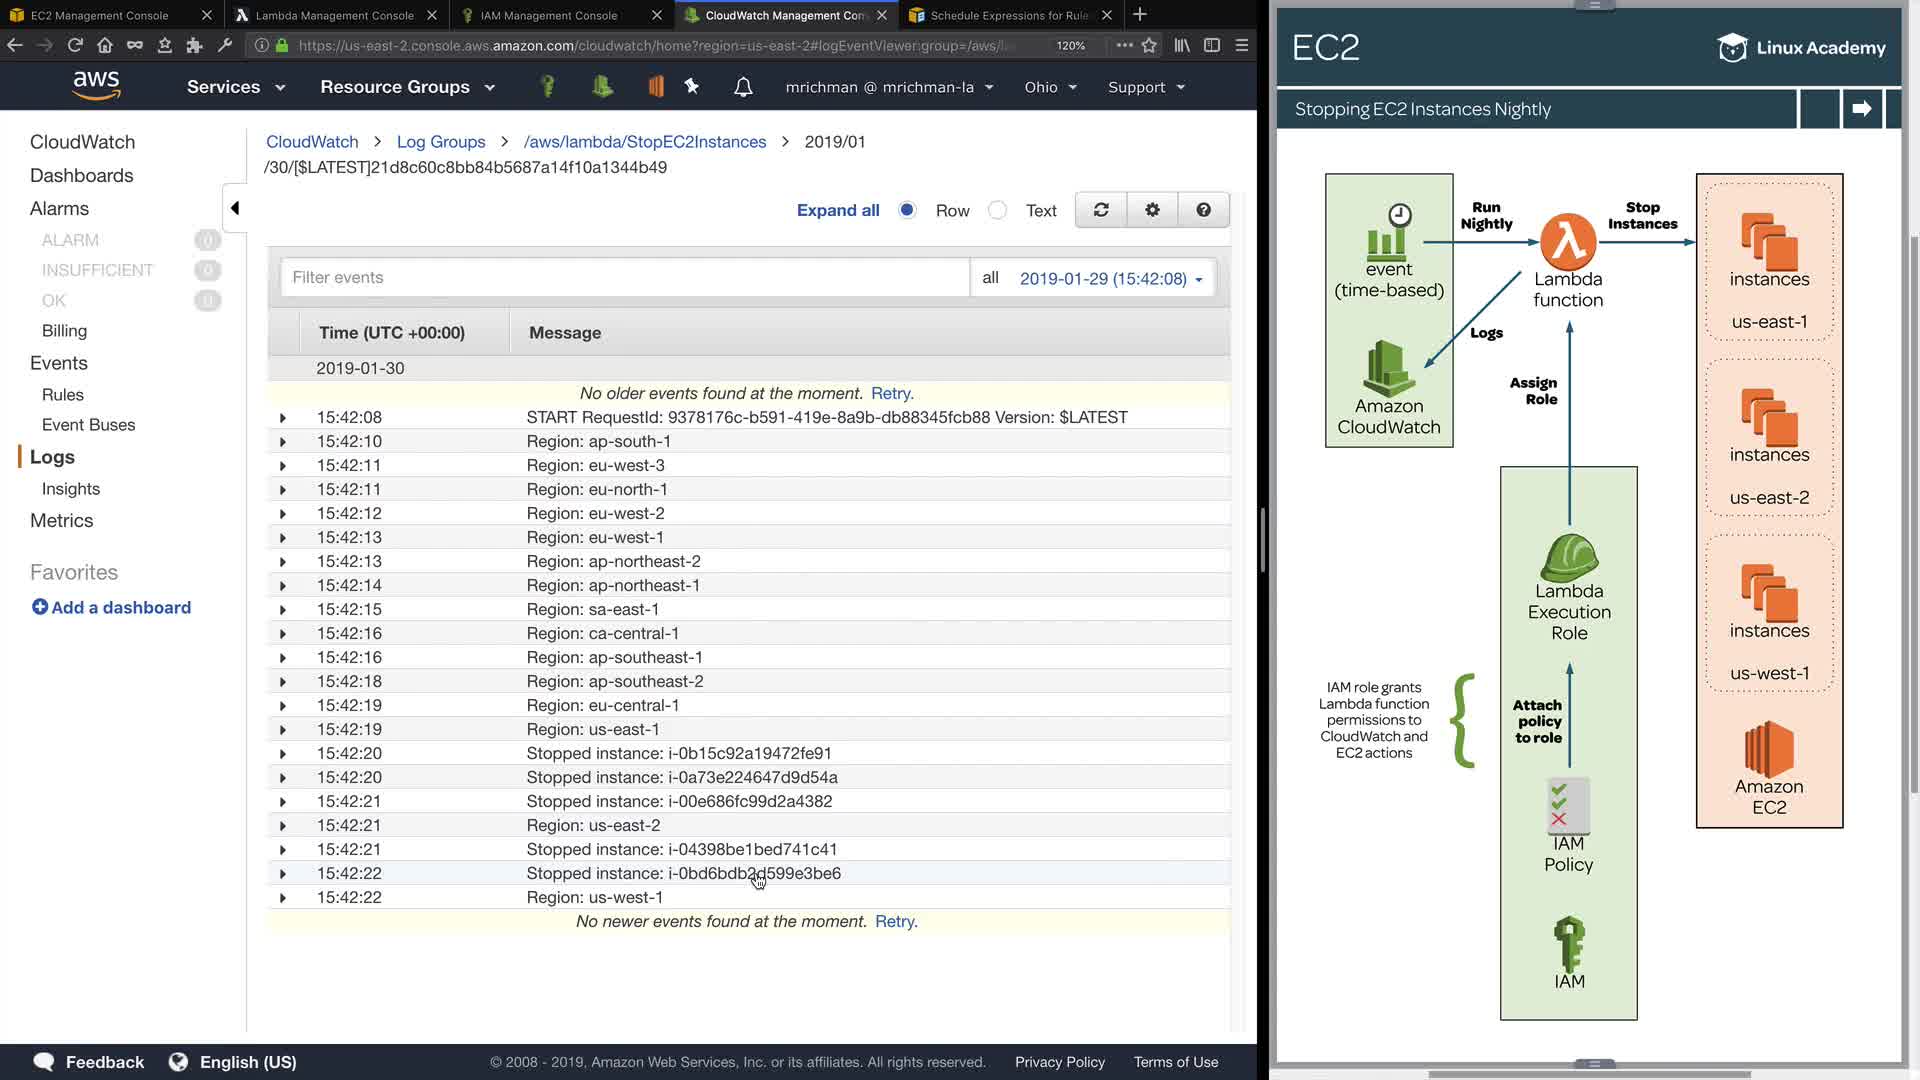This screenshot has height=1080, width=1920.
Task: Expand the 15:42:08 START RequestId log row
Action: pos(283,418)
